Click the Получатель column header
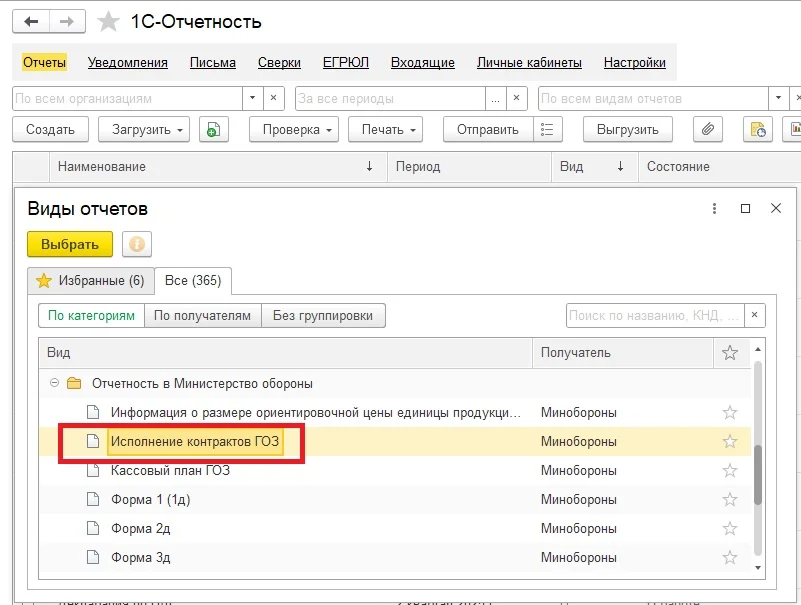 (x=623, y=353)
